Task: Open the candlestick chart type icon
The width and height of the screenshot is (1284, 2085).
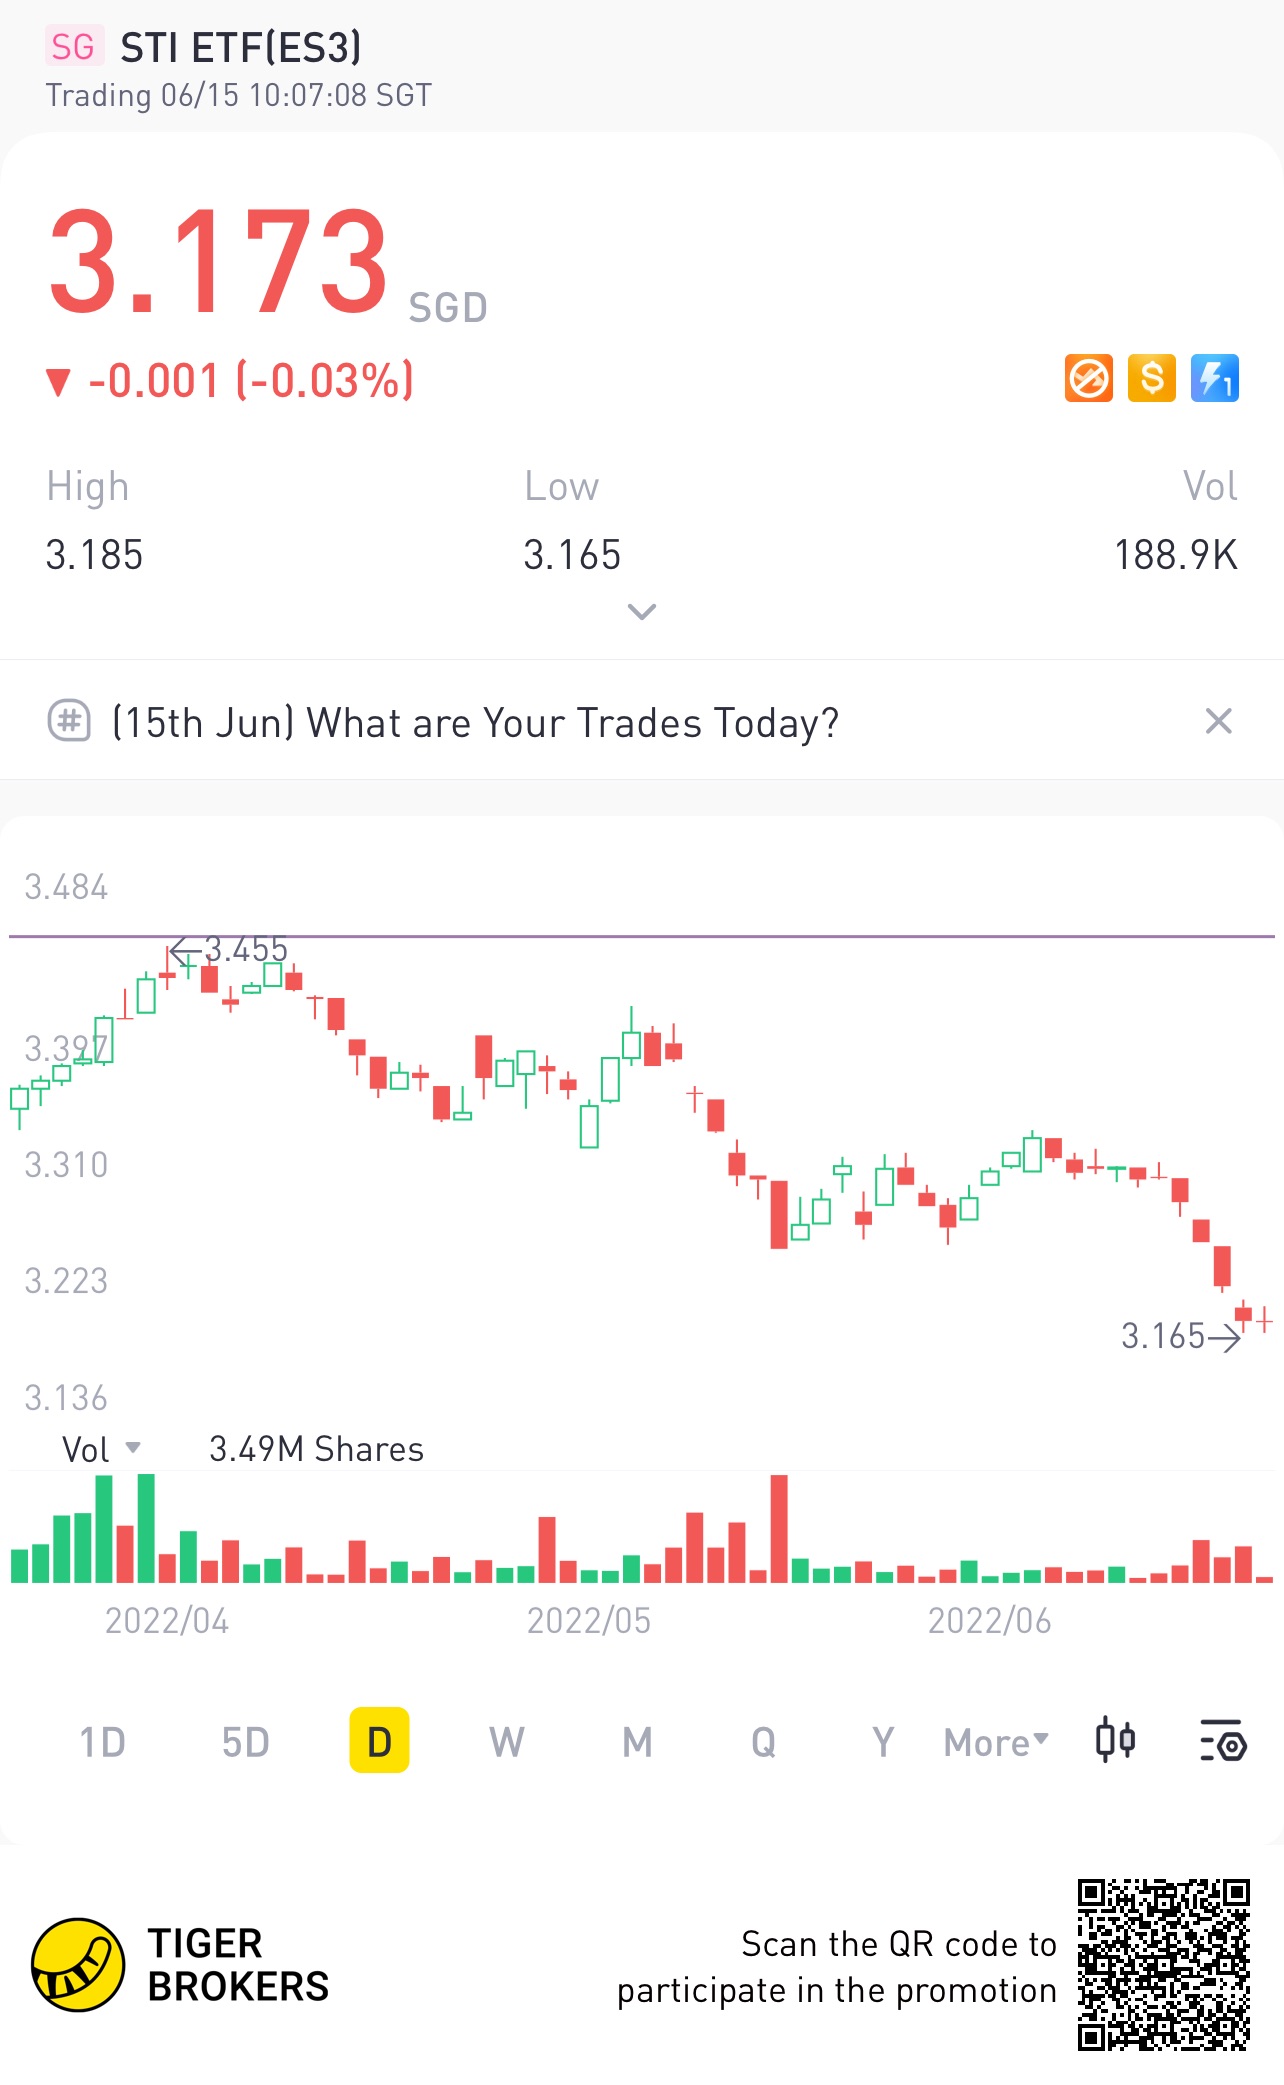Action: (1115, 1741)
